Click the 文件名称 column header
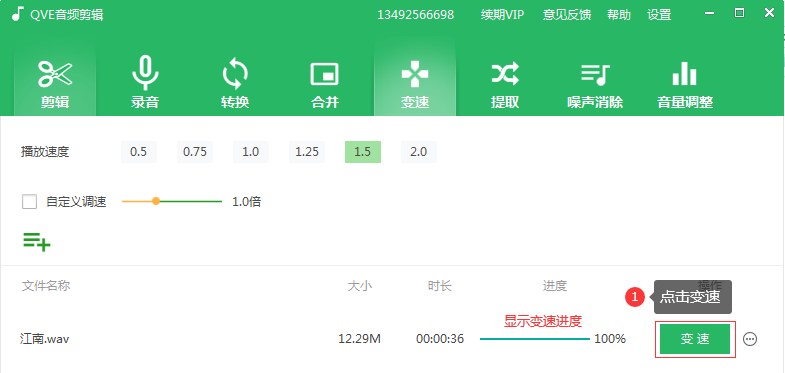The image size is (785, 373). click(x=46, y=286)
